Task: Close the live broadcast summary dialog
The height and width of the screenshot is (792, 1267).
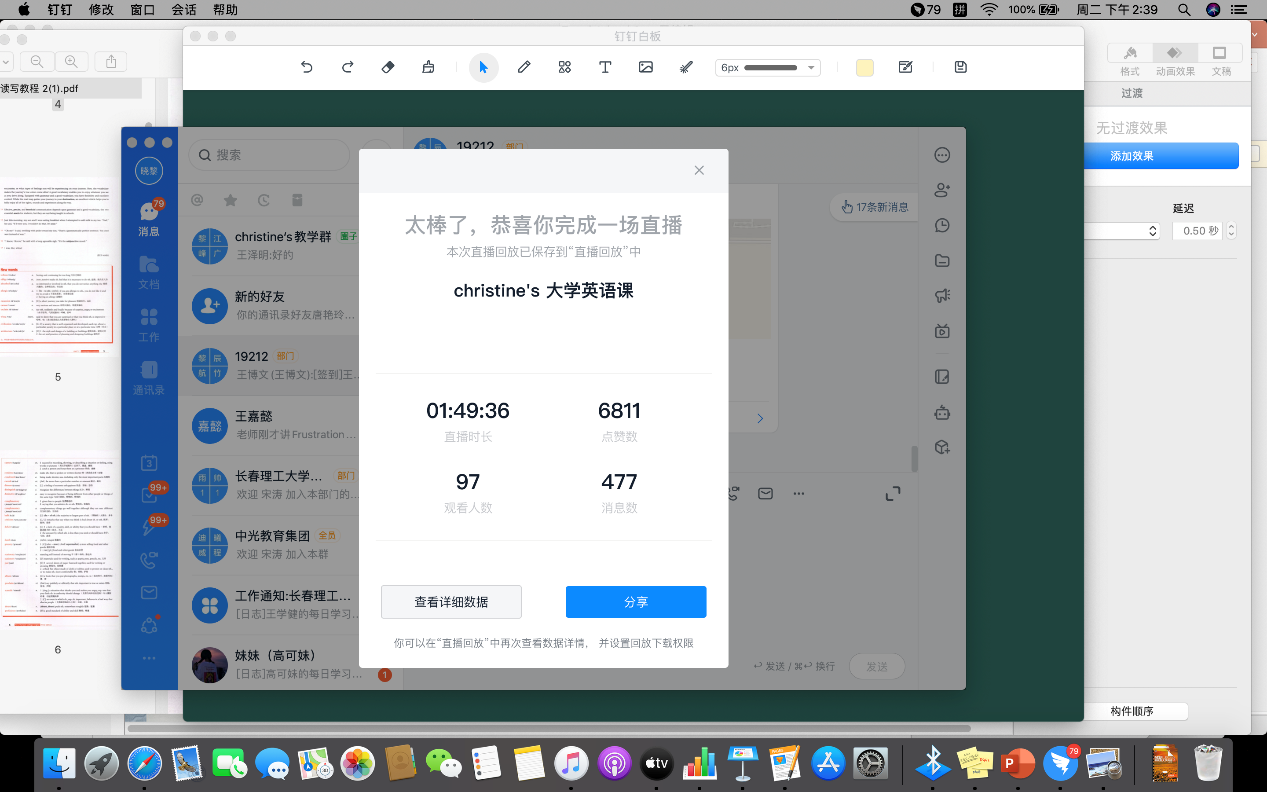Action: 699,171
